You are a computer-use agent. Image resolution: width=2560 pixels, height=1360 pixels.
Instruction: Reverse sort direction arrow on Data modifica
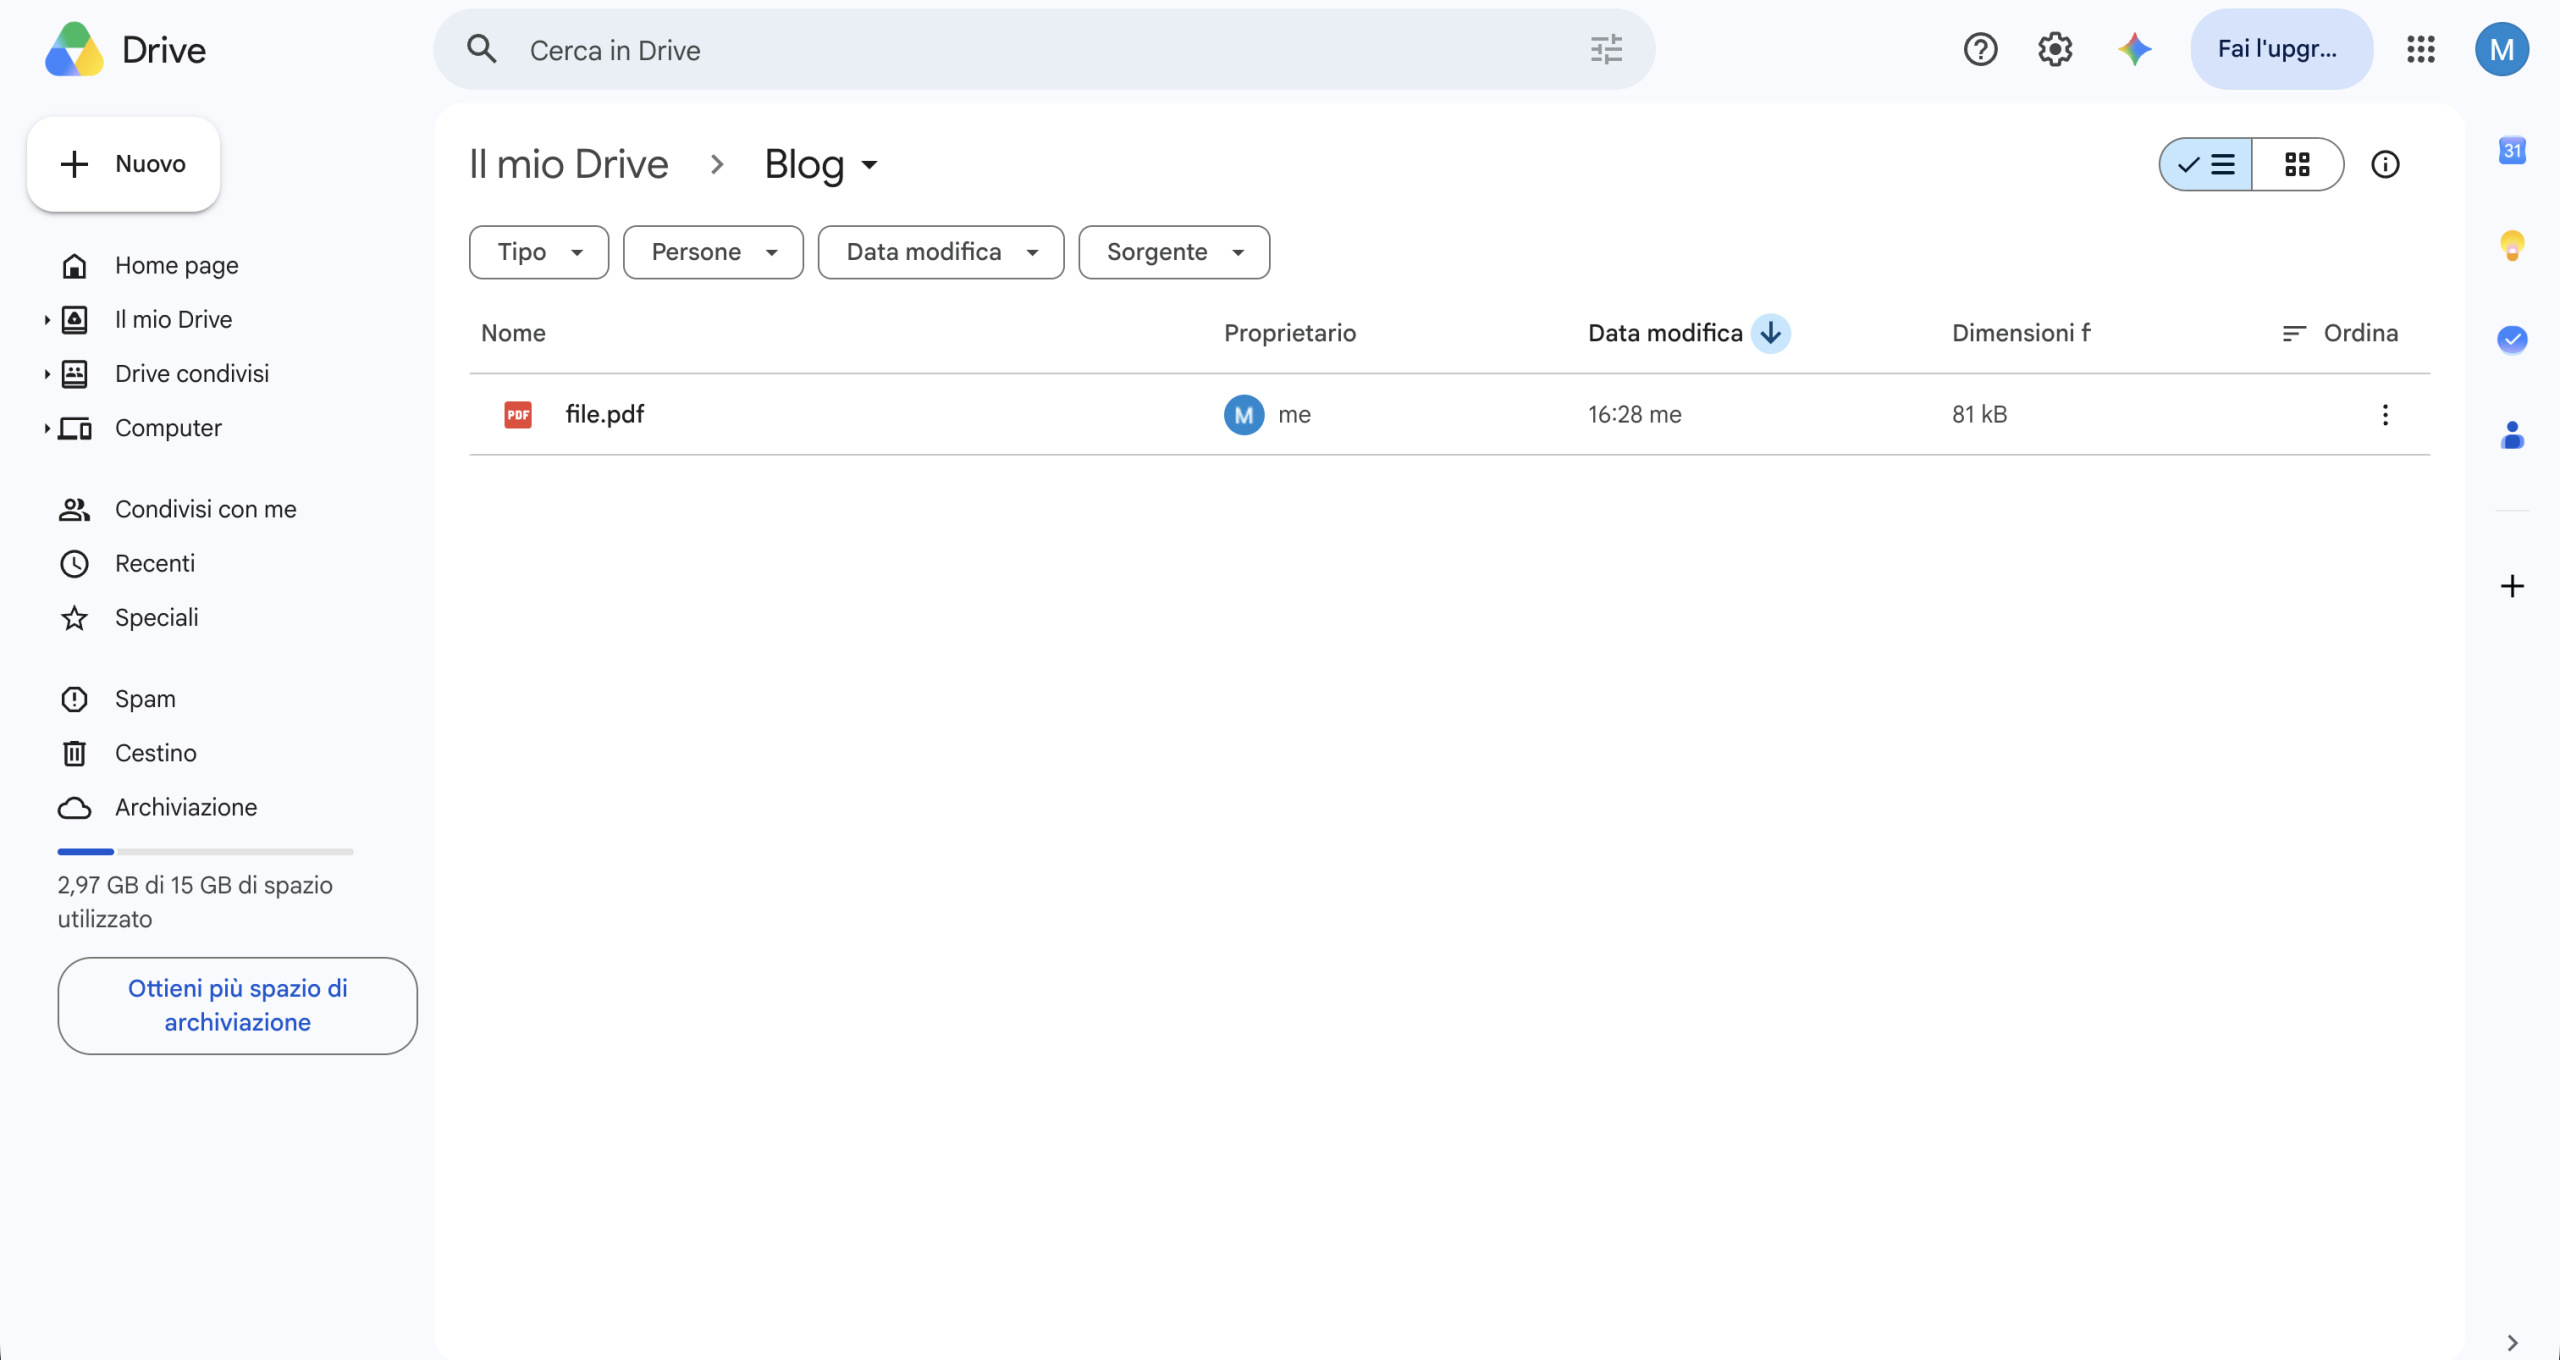(x=1770, y=333)
